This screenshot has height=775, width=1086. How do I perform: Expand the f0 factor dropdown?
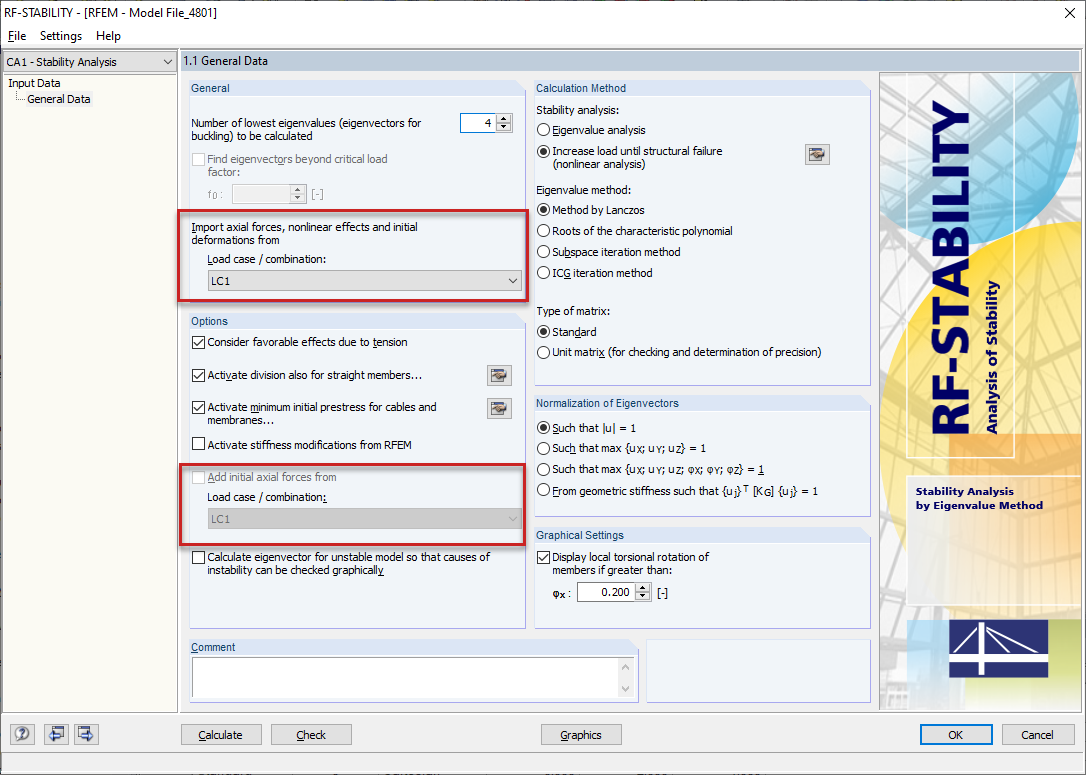[x=296, y=193]
